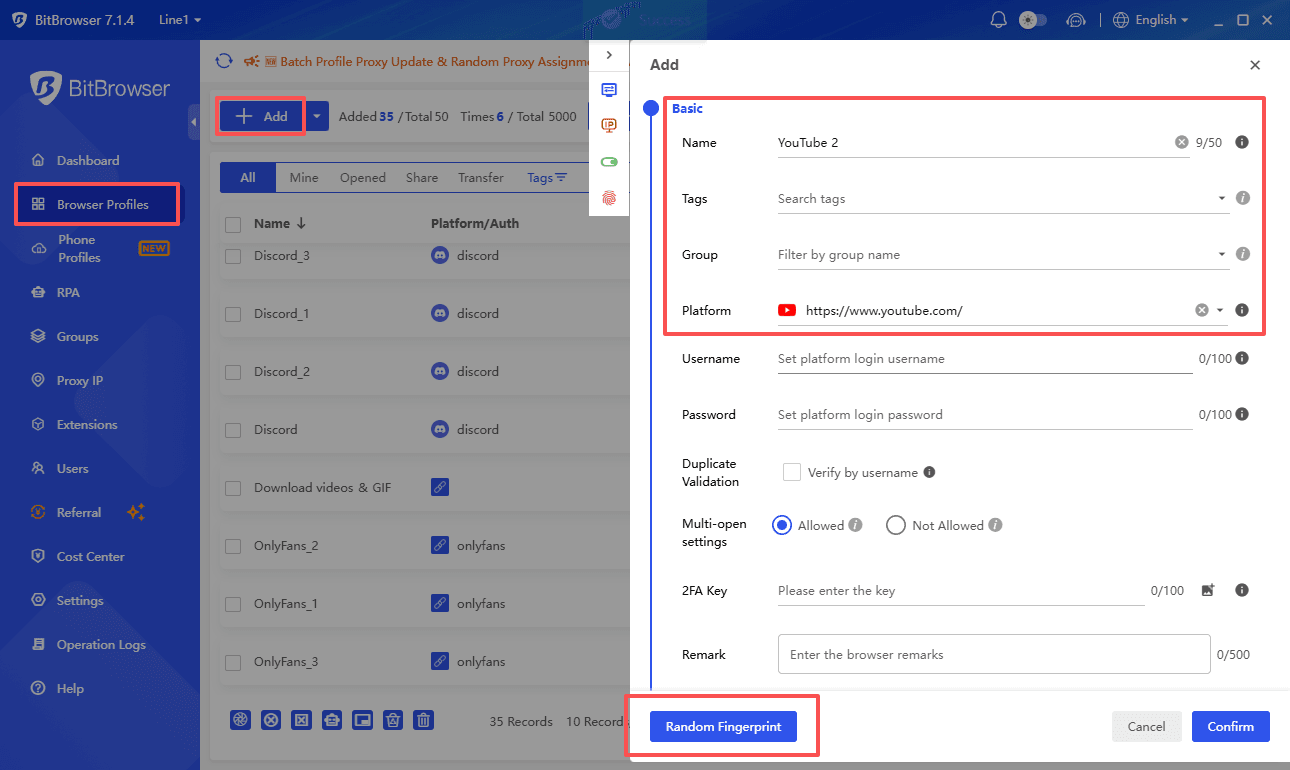1290x770 pixels.
Task: Tick the Verify by username checkbox
Action: [x=792, y=472]
